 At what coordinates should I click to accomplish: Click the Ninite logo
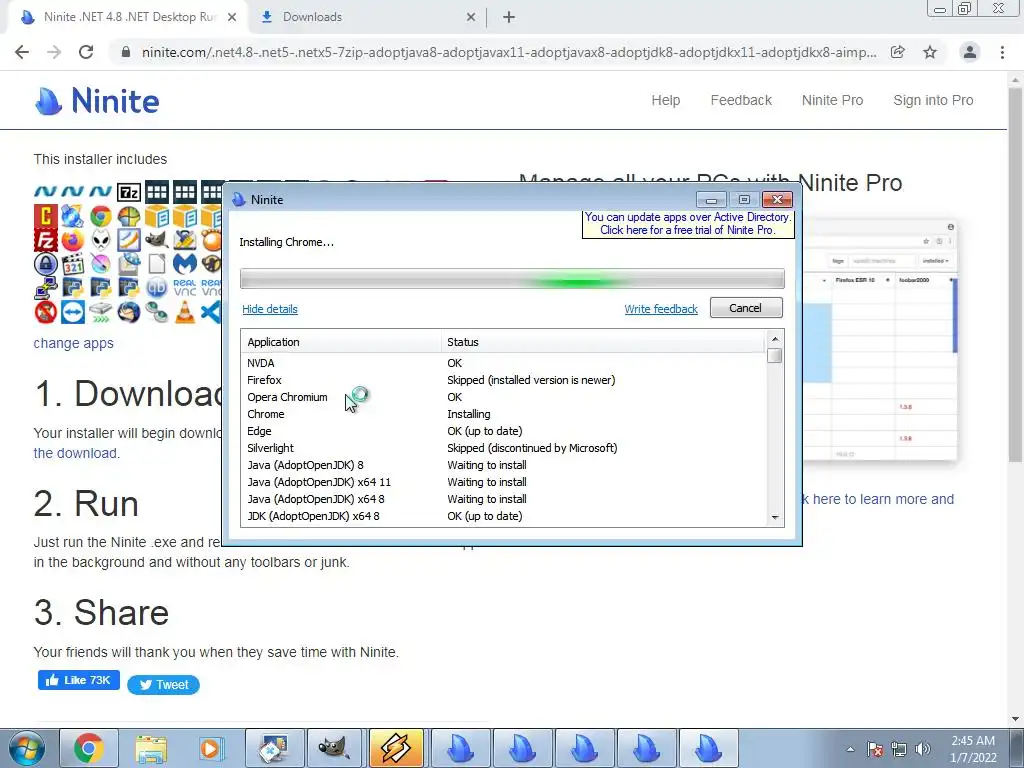[x=97, y=101]
